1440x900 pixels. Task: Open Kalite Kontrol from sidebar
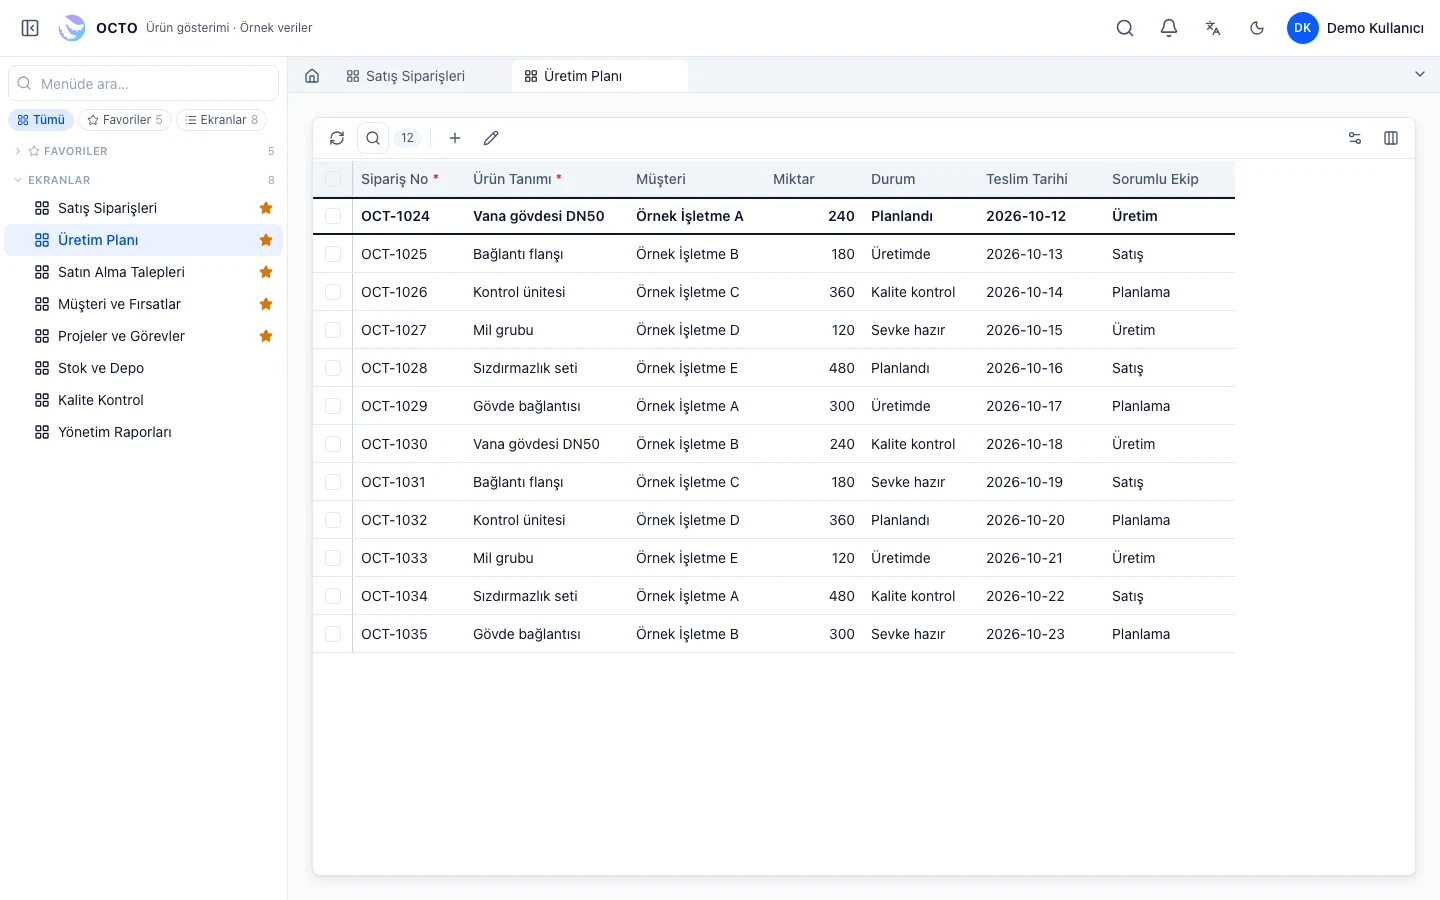click(144, 400)
